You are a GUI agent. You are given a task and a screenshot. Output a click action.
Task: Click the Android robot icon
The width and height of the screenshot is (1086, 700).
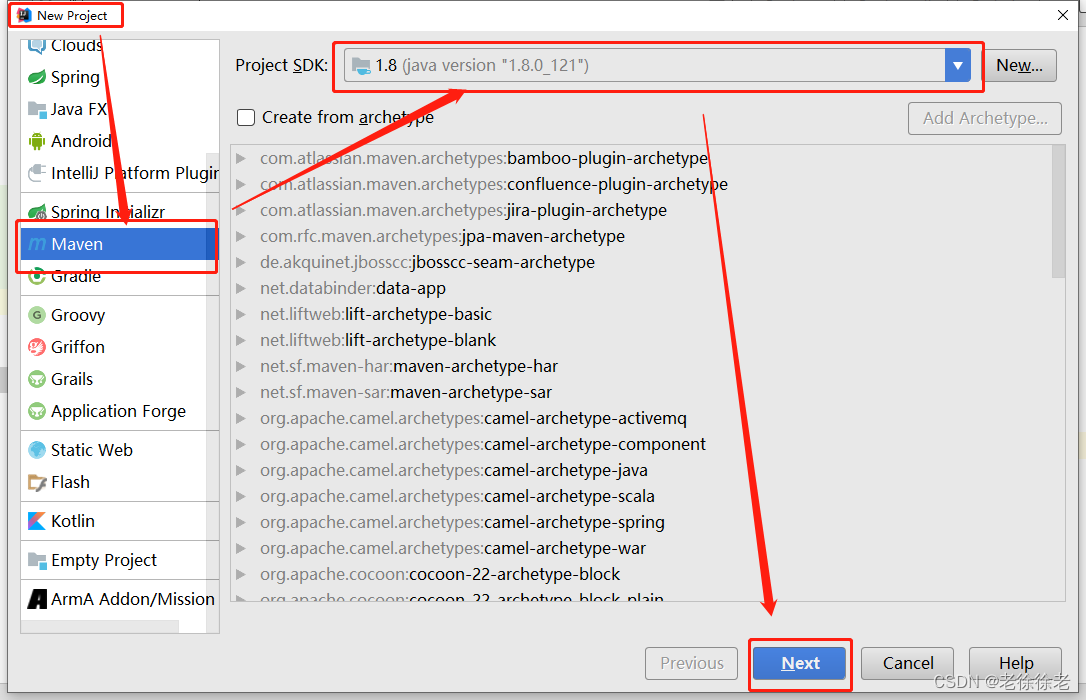[x=37, y=141]
